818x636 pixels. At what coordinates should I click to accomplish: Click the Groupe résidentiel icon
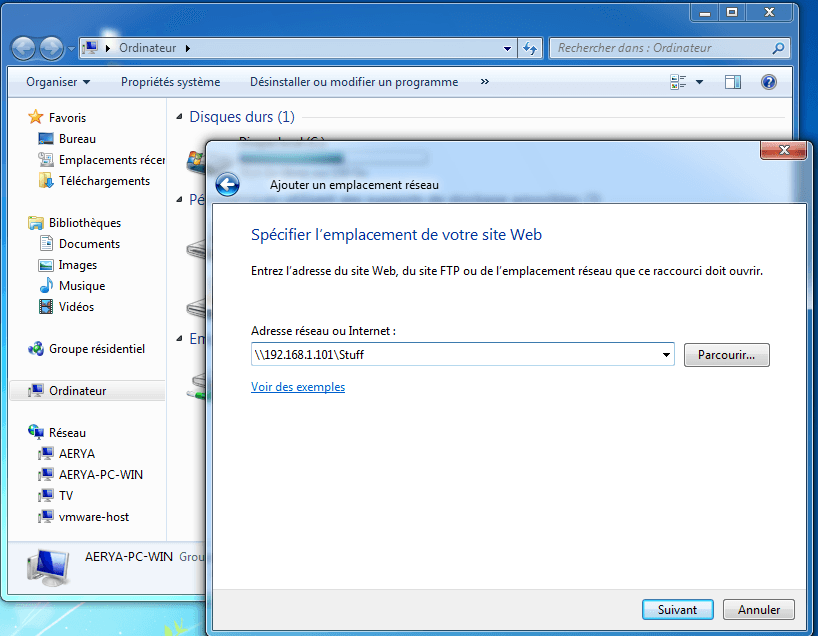pos(35,349)
